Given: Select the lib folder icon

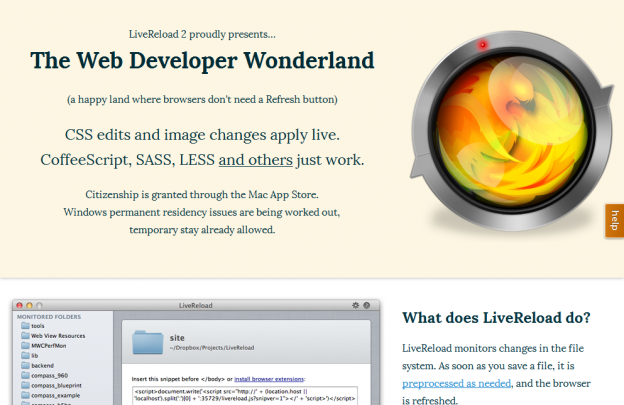Looking at the screenshot, I should [x=25, y=355].
